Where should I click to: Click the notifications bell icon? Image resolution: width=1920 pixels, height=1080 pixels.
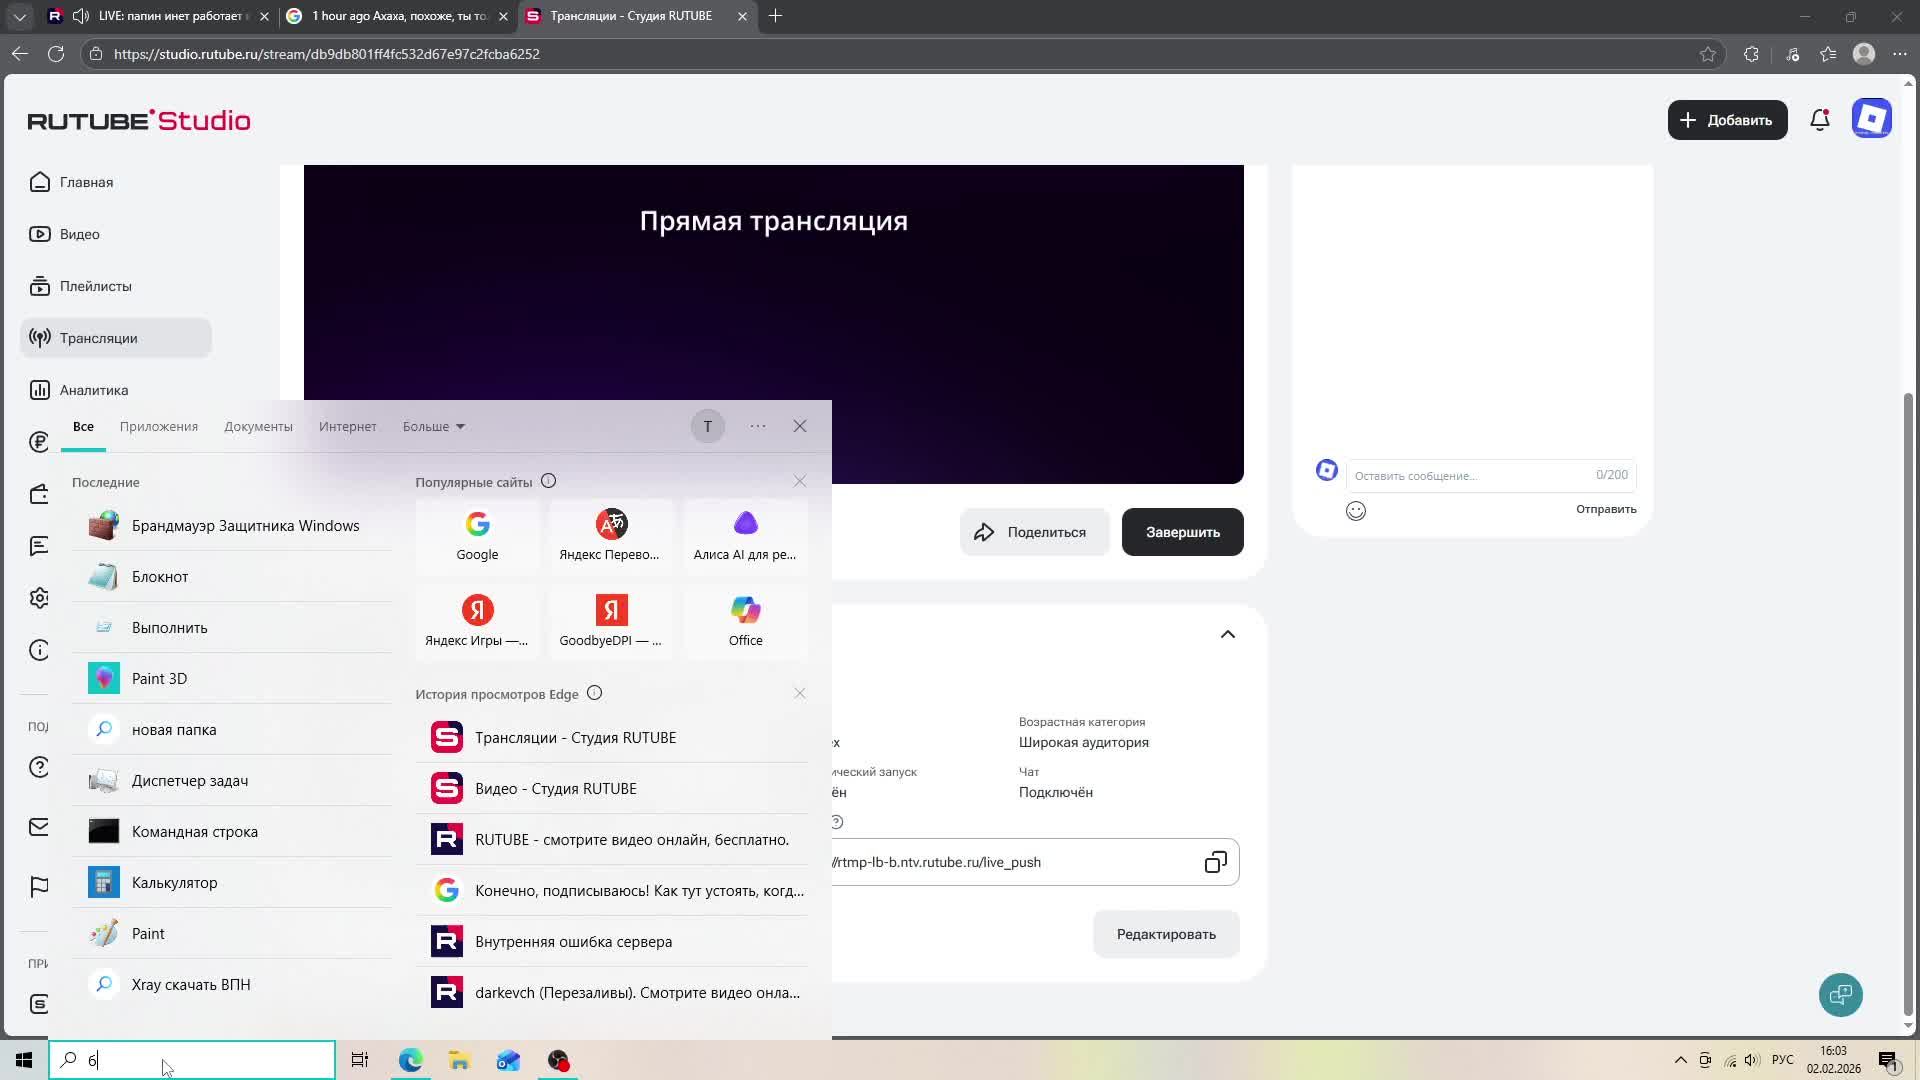point(1820,120)
